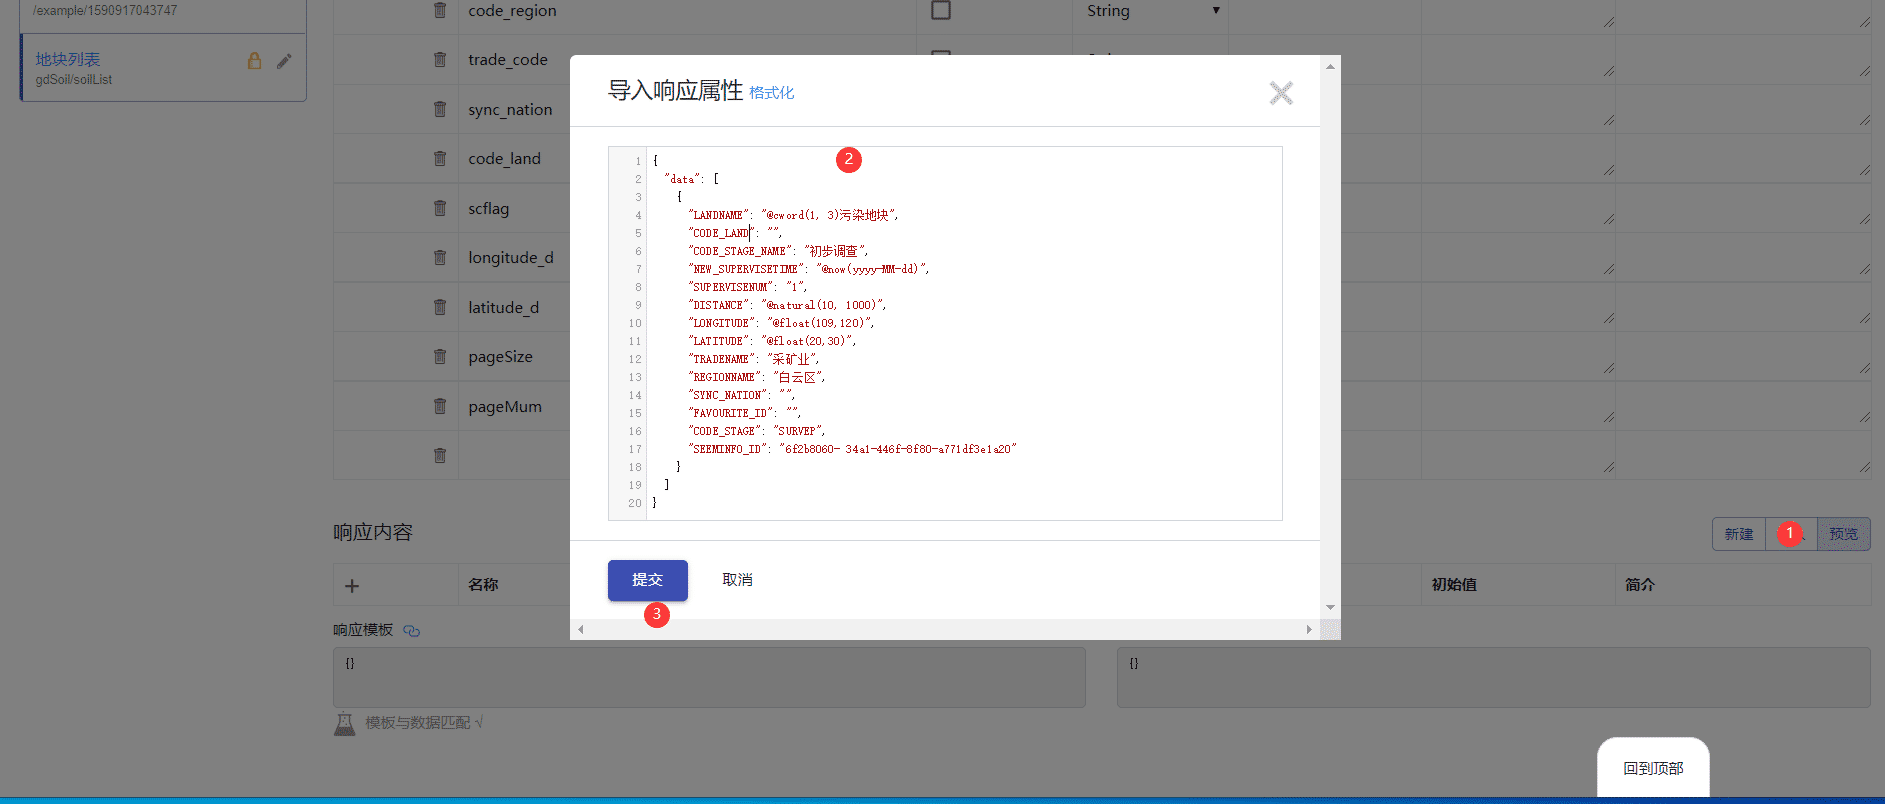
Task: Click the trash icon beside code_region
Action: pos(440,10)
